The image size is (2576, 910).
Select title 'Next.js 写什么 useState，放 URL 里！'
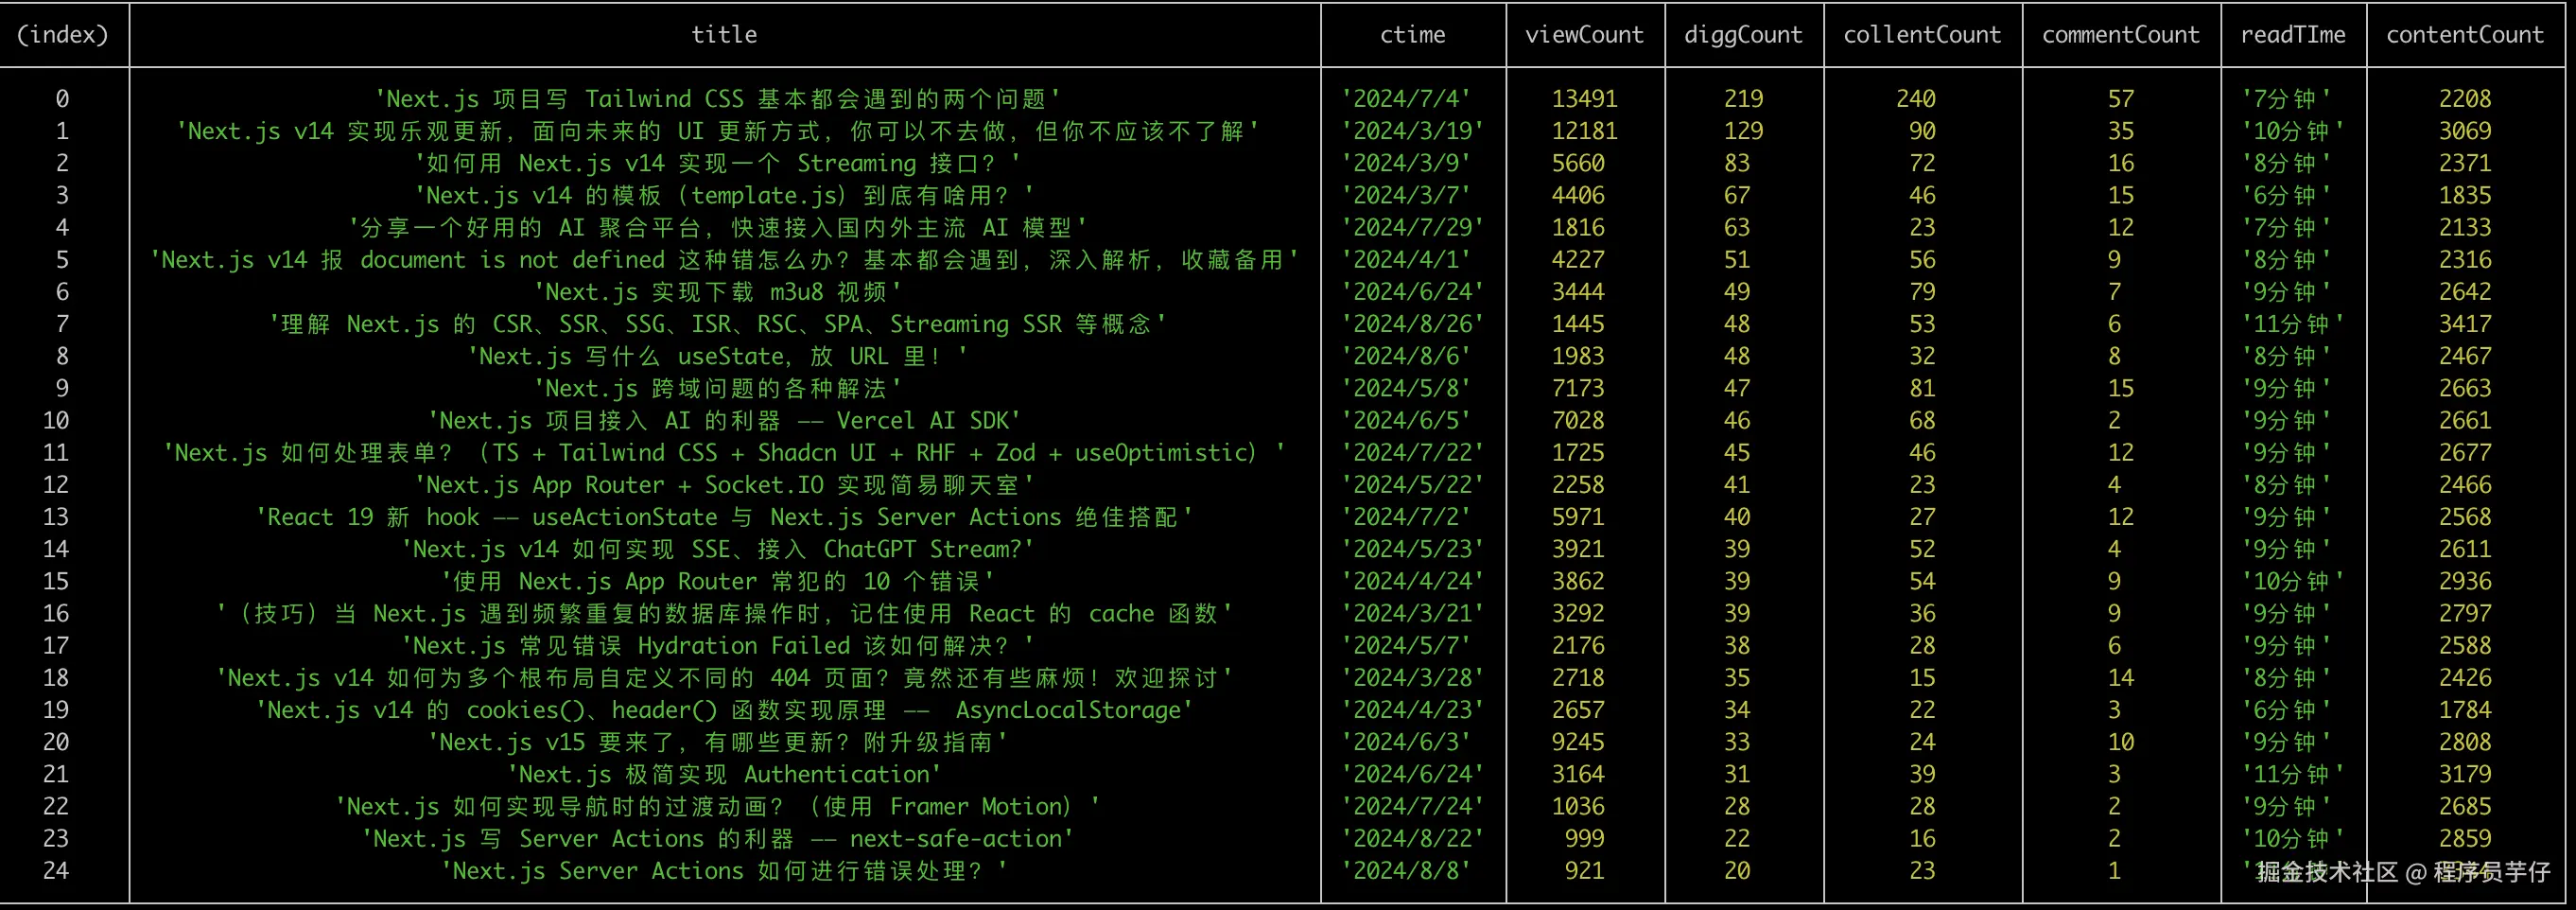click(717, 356)
